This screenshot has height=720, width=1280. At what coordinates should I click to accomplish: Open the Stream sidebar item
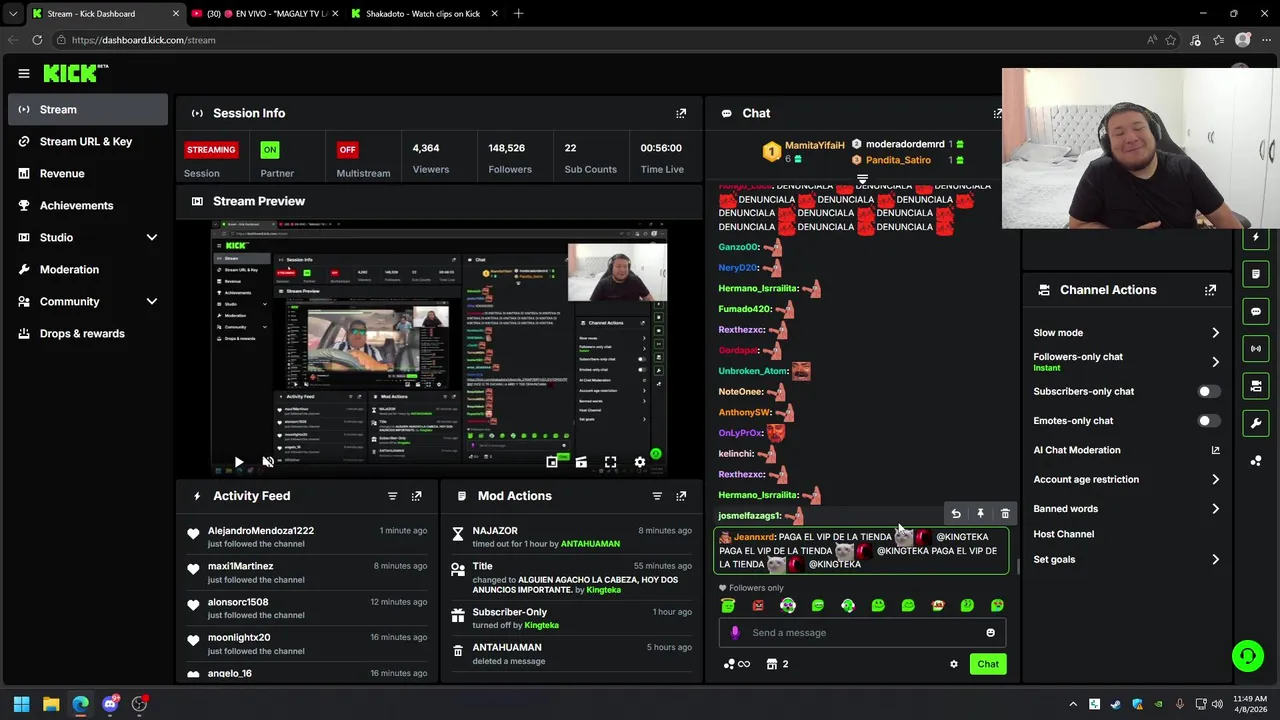(88, 110)
